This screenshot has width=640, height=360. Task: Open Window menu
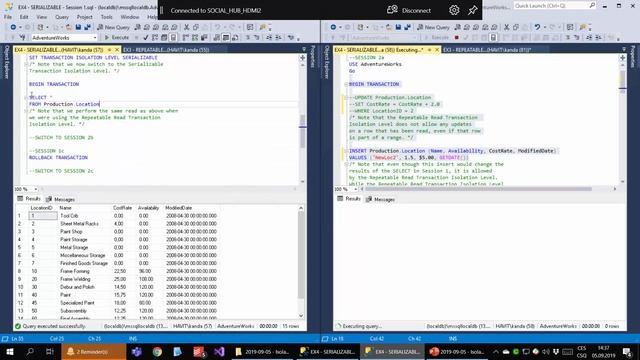[x=130, y=17]
